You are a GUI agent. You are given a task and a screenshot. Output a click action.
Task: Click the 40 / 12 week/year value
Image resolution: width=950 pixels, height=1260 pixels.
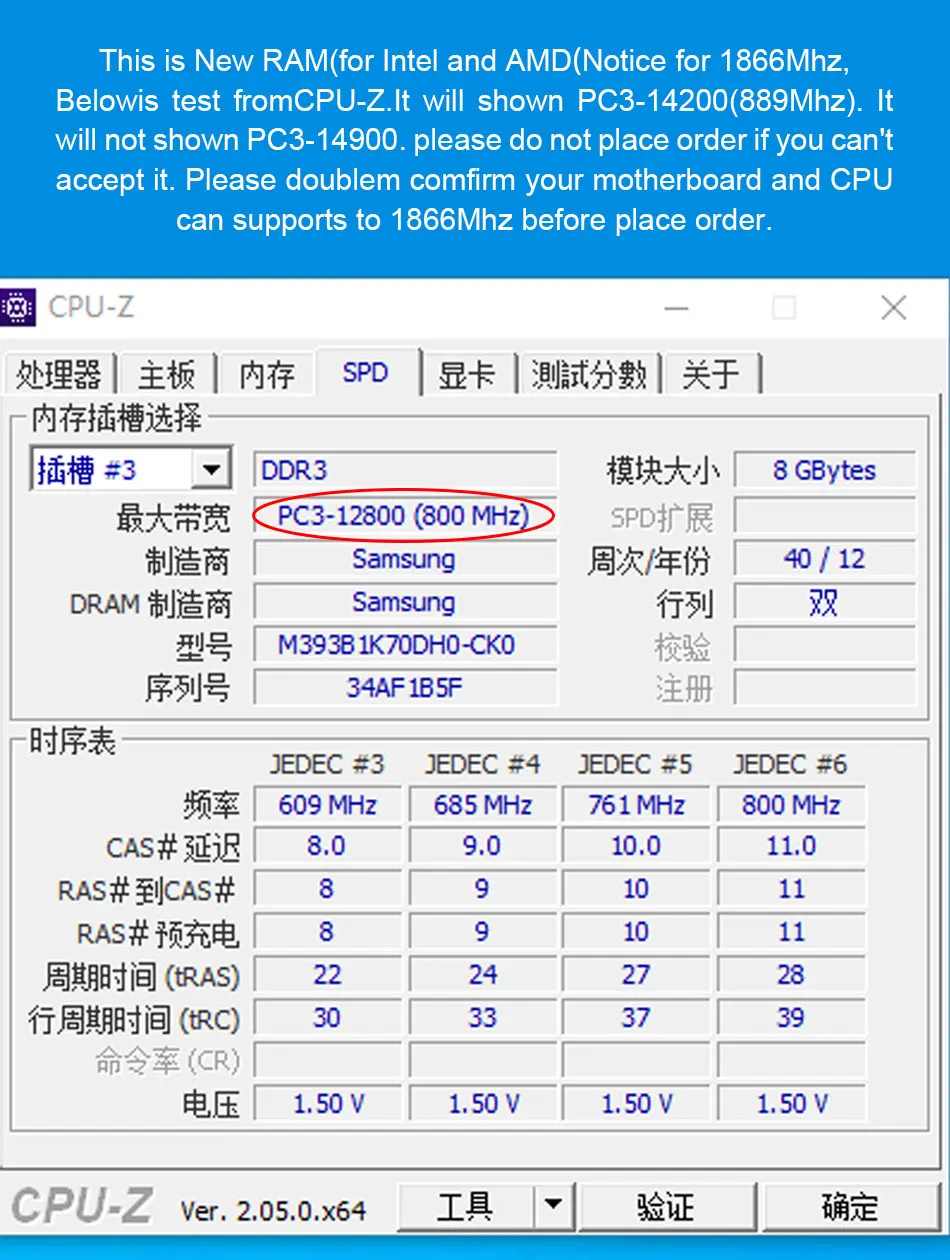tap(825, 559)
